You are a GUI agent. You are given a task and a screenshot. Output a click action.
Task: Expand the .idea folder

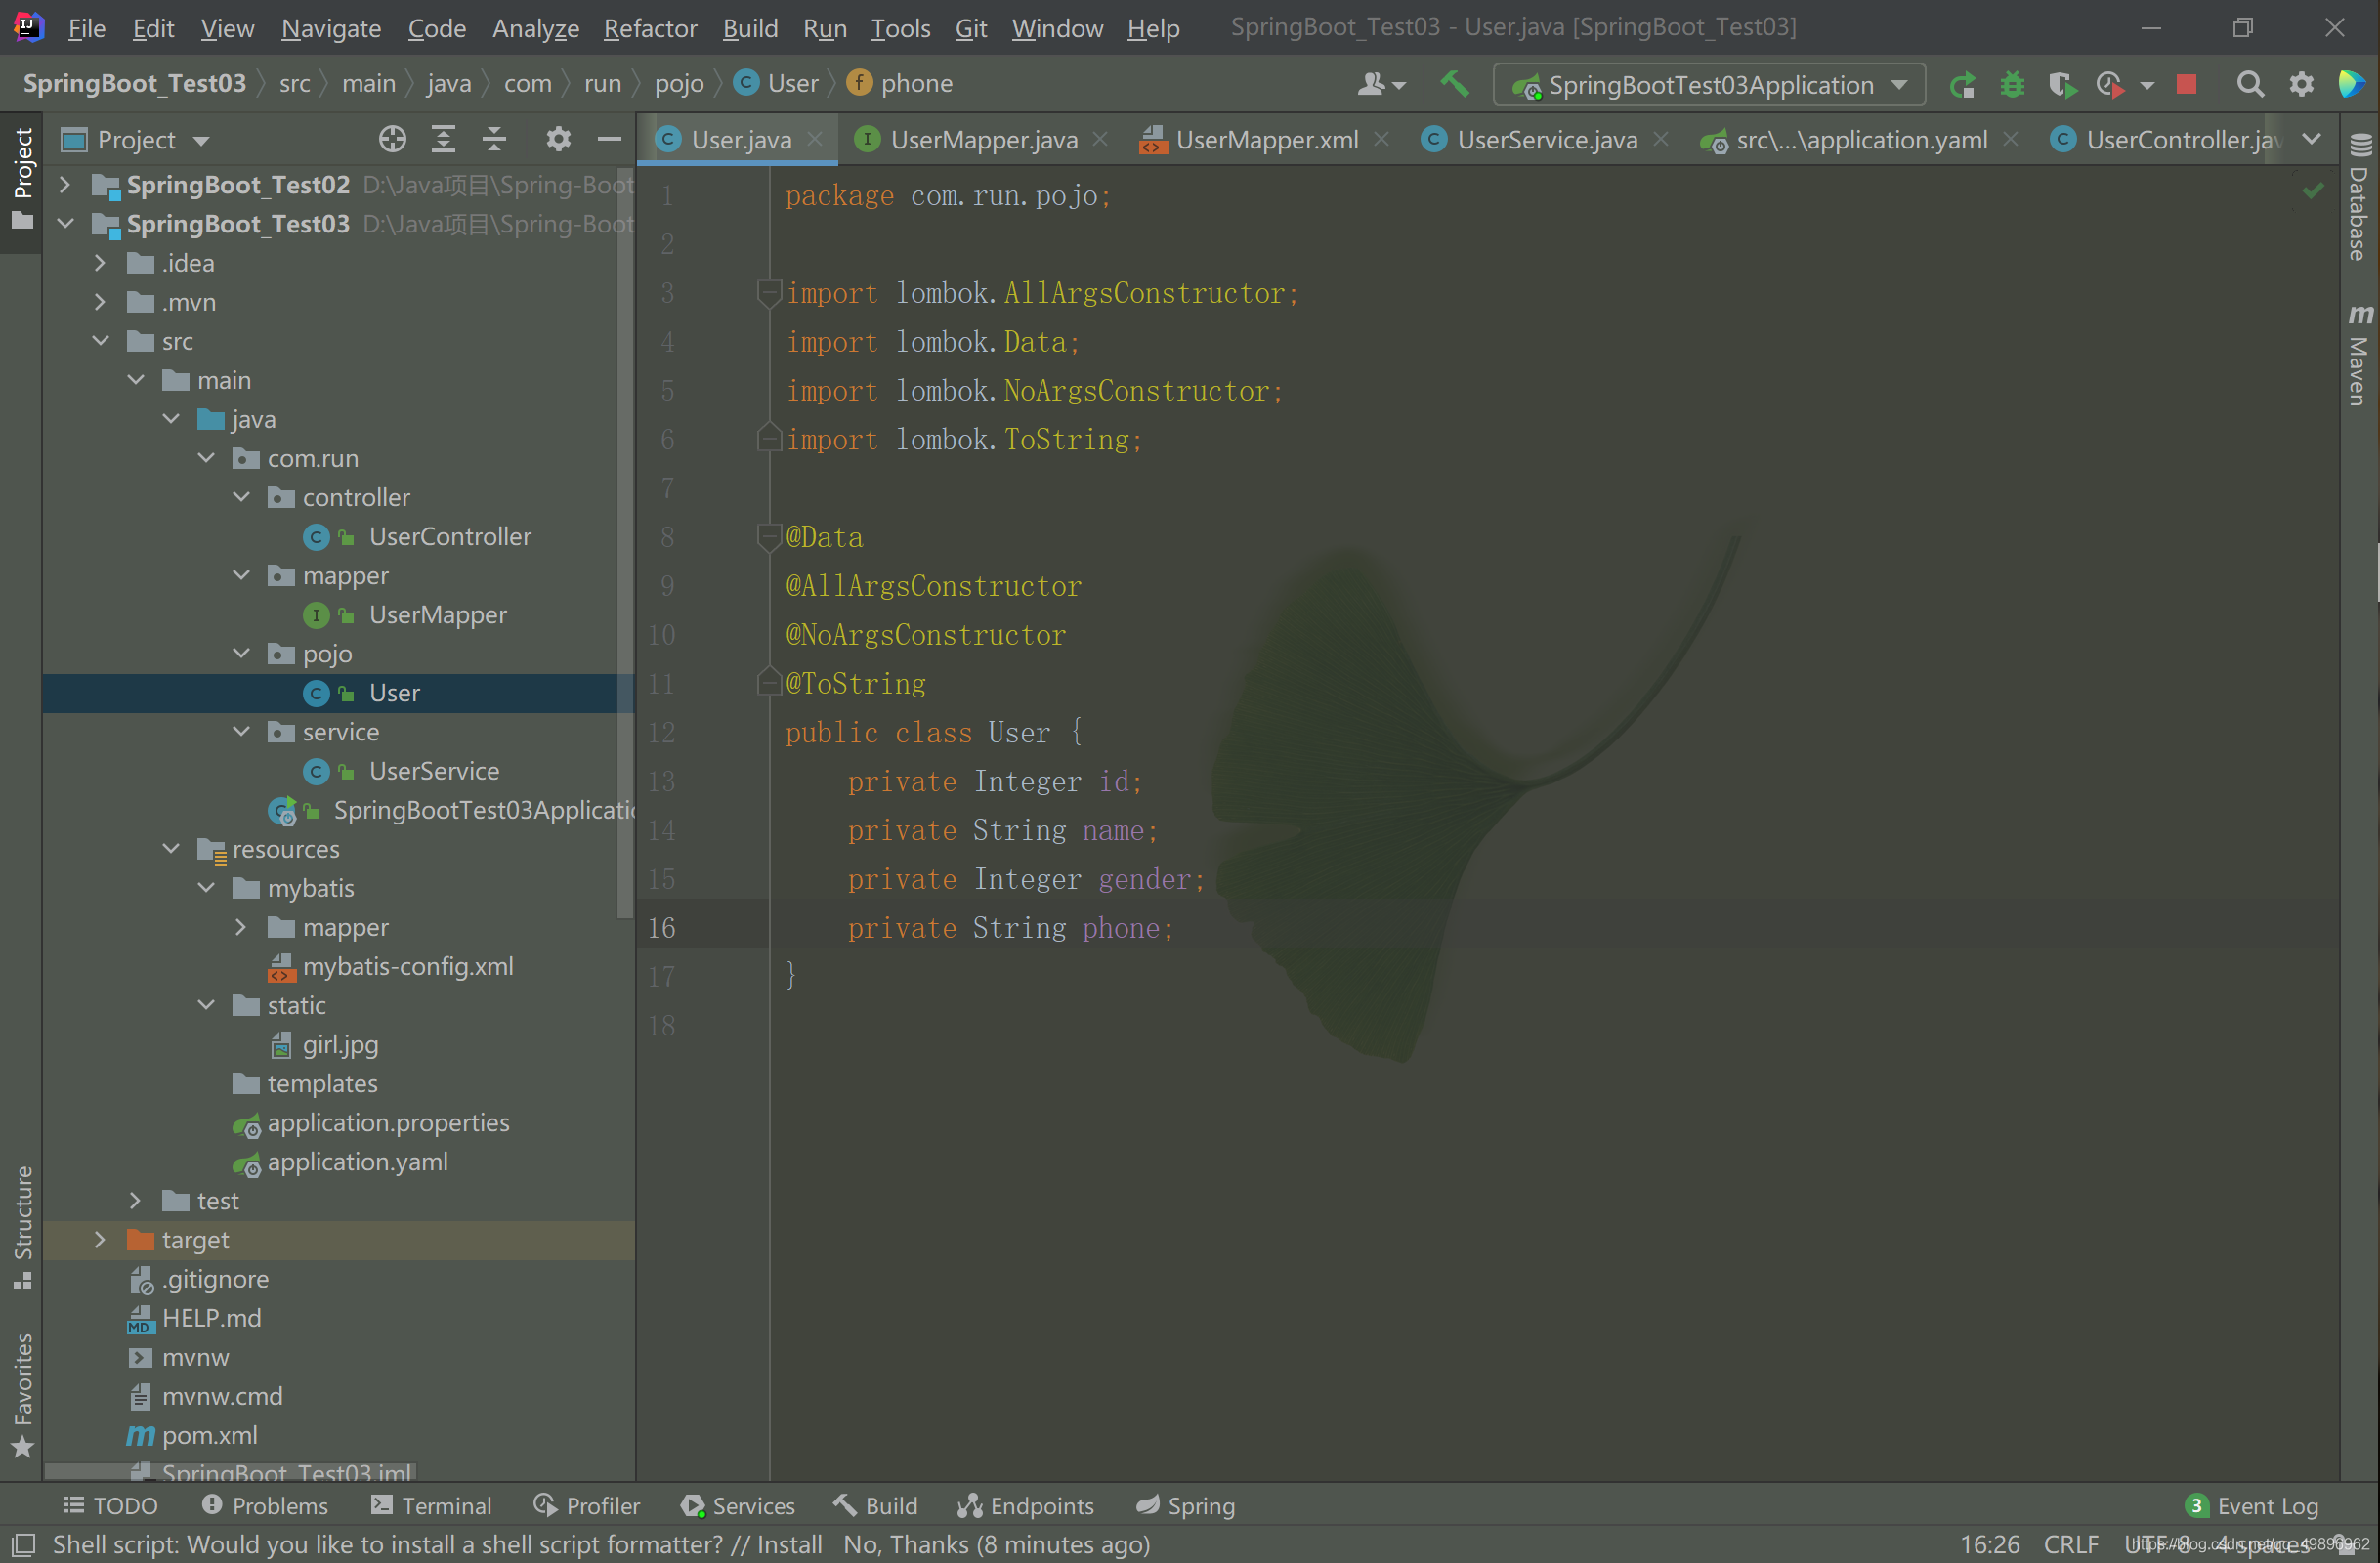pos(100,263)
